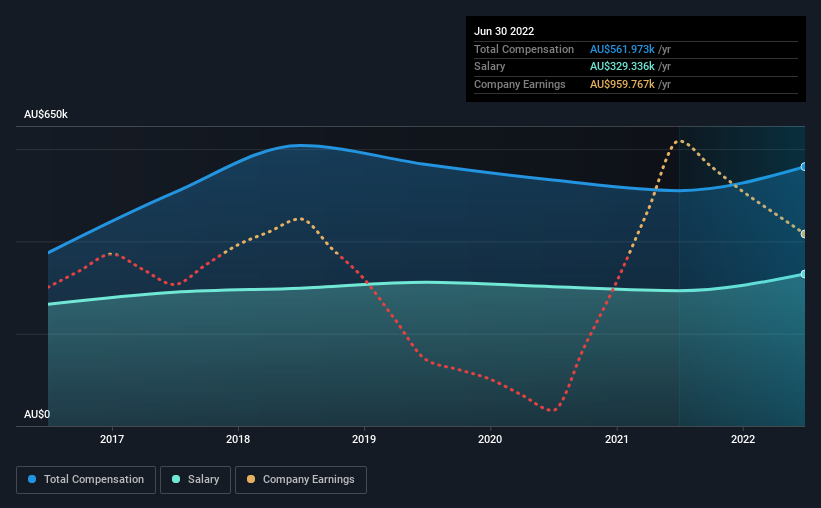Click the AU$650k axis label
Image resolution: width=821 pixels, height=508 pixels.
pos(46,115)
